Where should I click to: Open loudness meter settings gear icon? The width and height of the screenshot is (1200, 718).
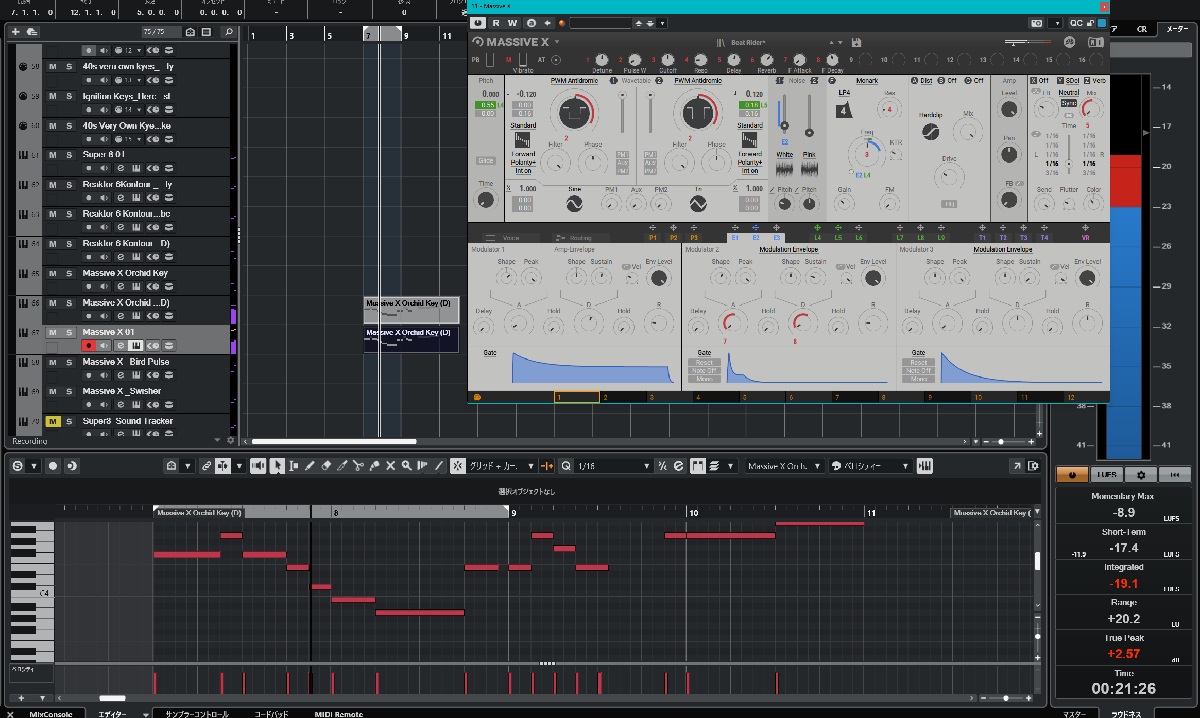[1140, 474]
